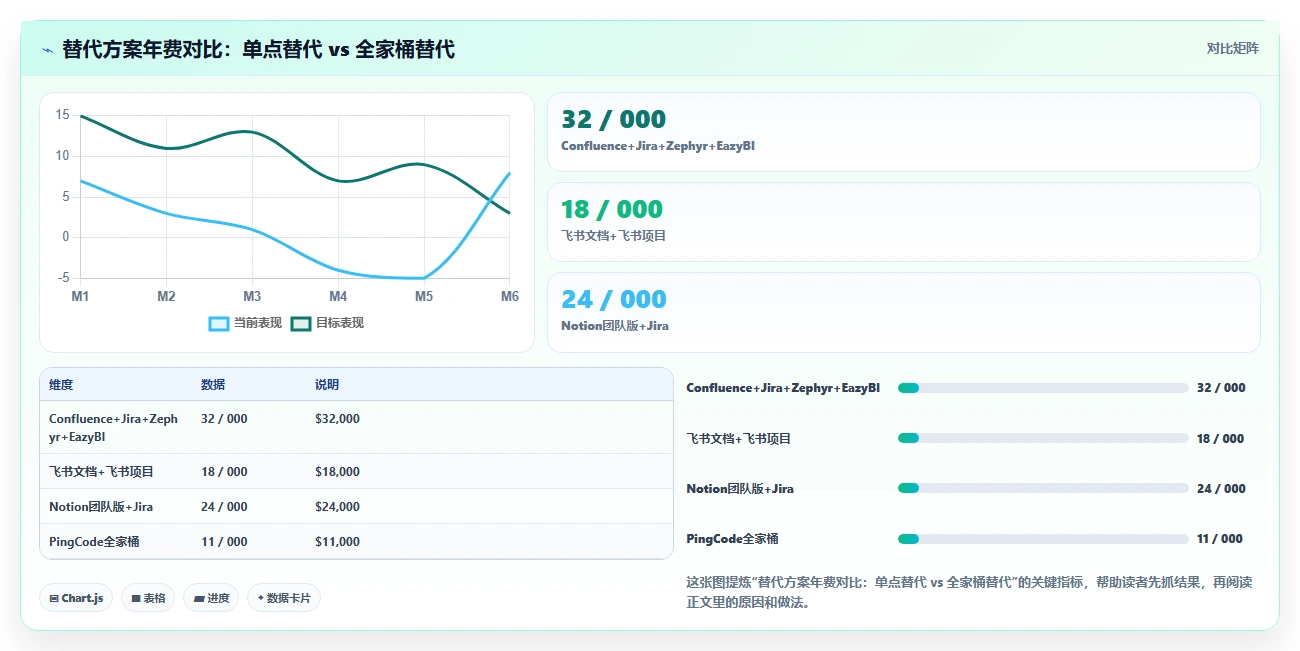Click the lightning icon beside the title

click(48, 49)
